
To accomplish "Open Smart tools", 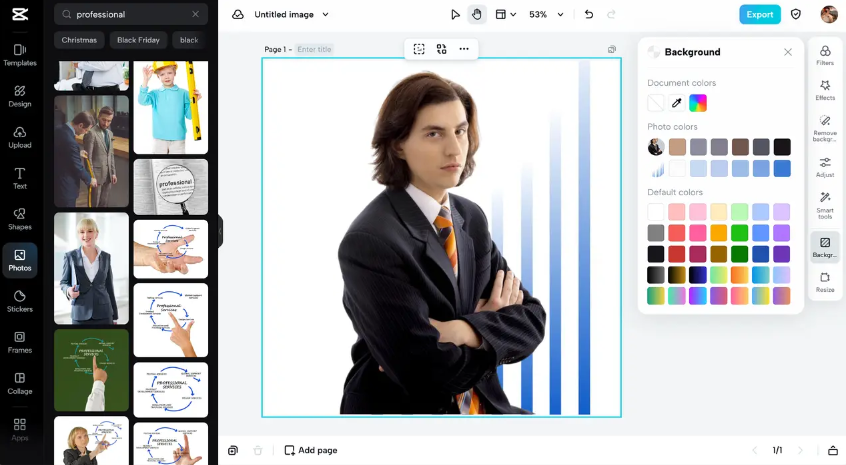I will point(825,206).
